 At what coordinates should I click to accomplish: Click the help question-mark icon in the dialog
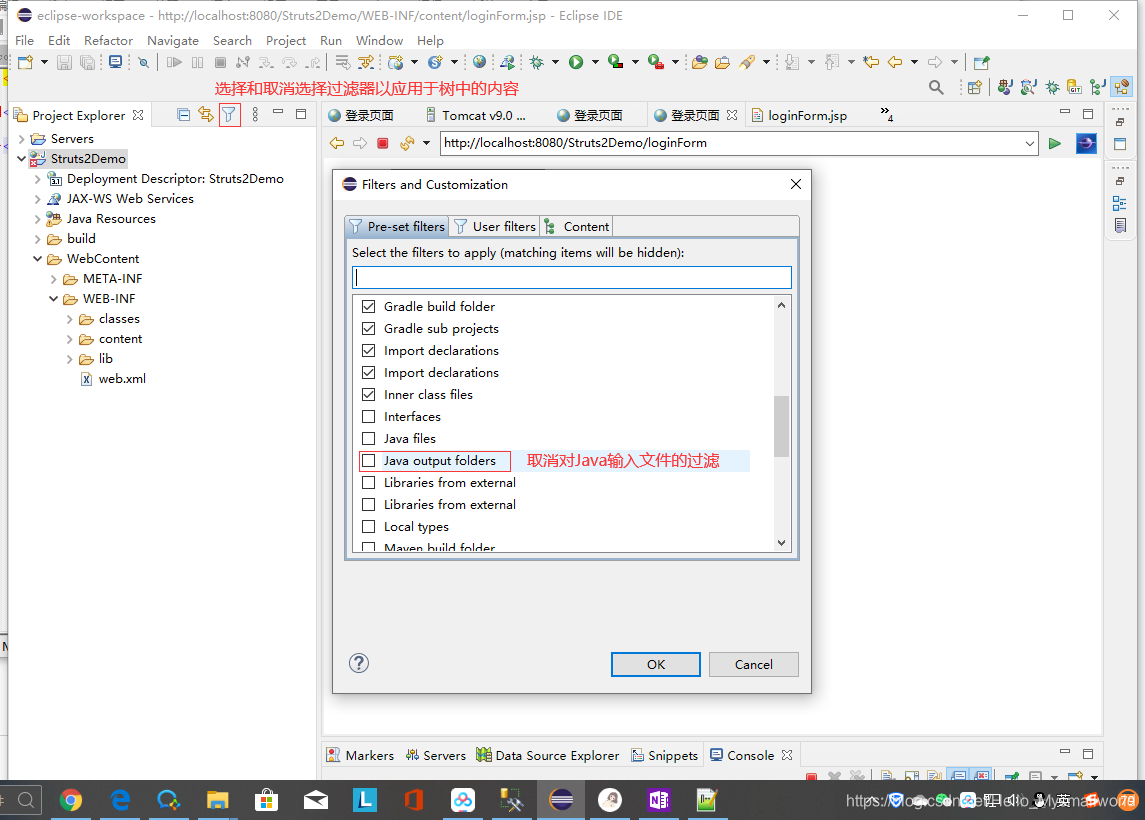click(358, 663)
